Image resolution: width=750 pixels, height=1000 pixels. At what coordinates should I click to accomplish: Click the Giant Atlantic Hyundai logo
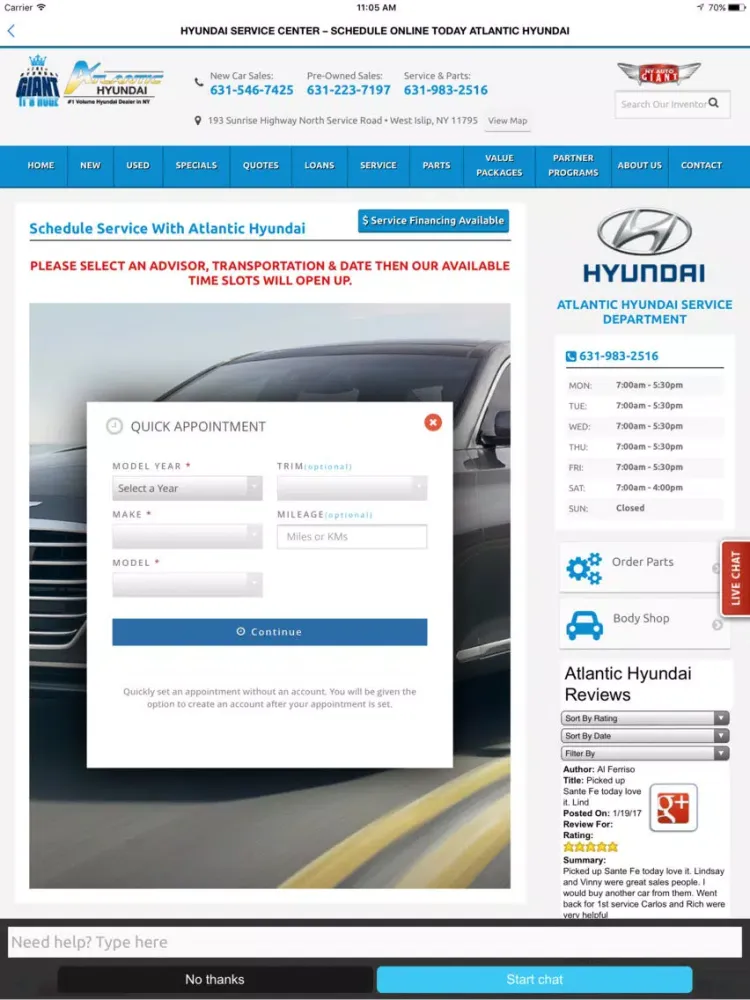(x=89, y=82)
